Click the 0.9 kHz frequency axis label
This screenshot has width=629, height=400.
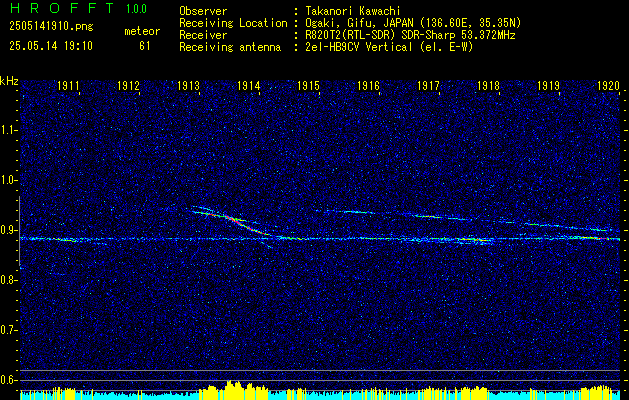pos(8,230)
